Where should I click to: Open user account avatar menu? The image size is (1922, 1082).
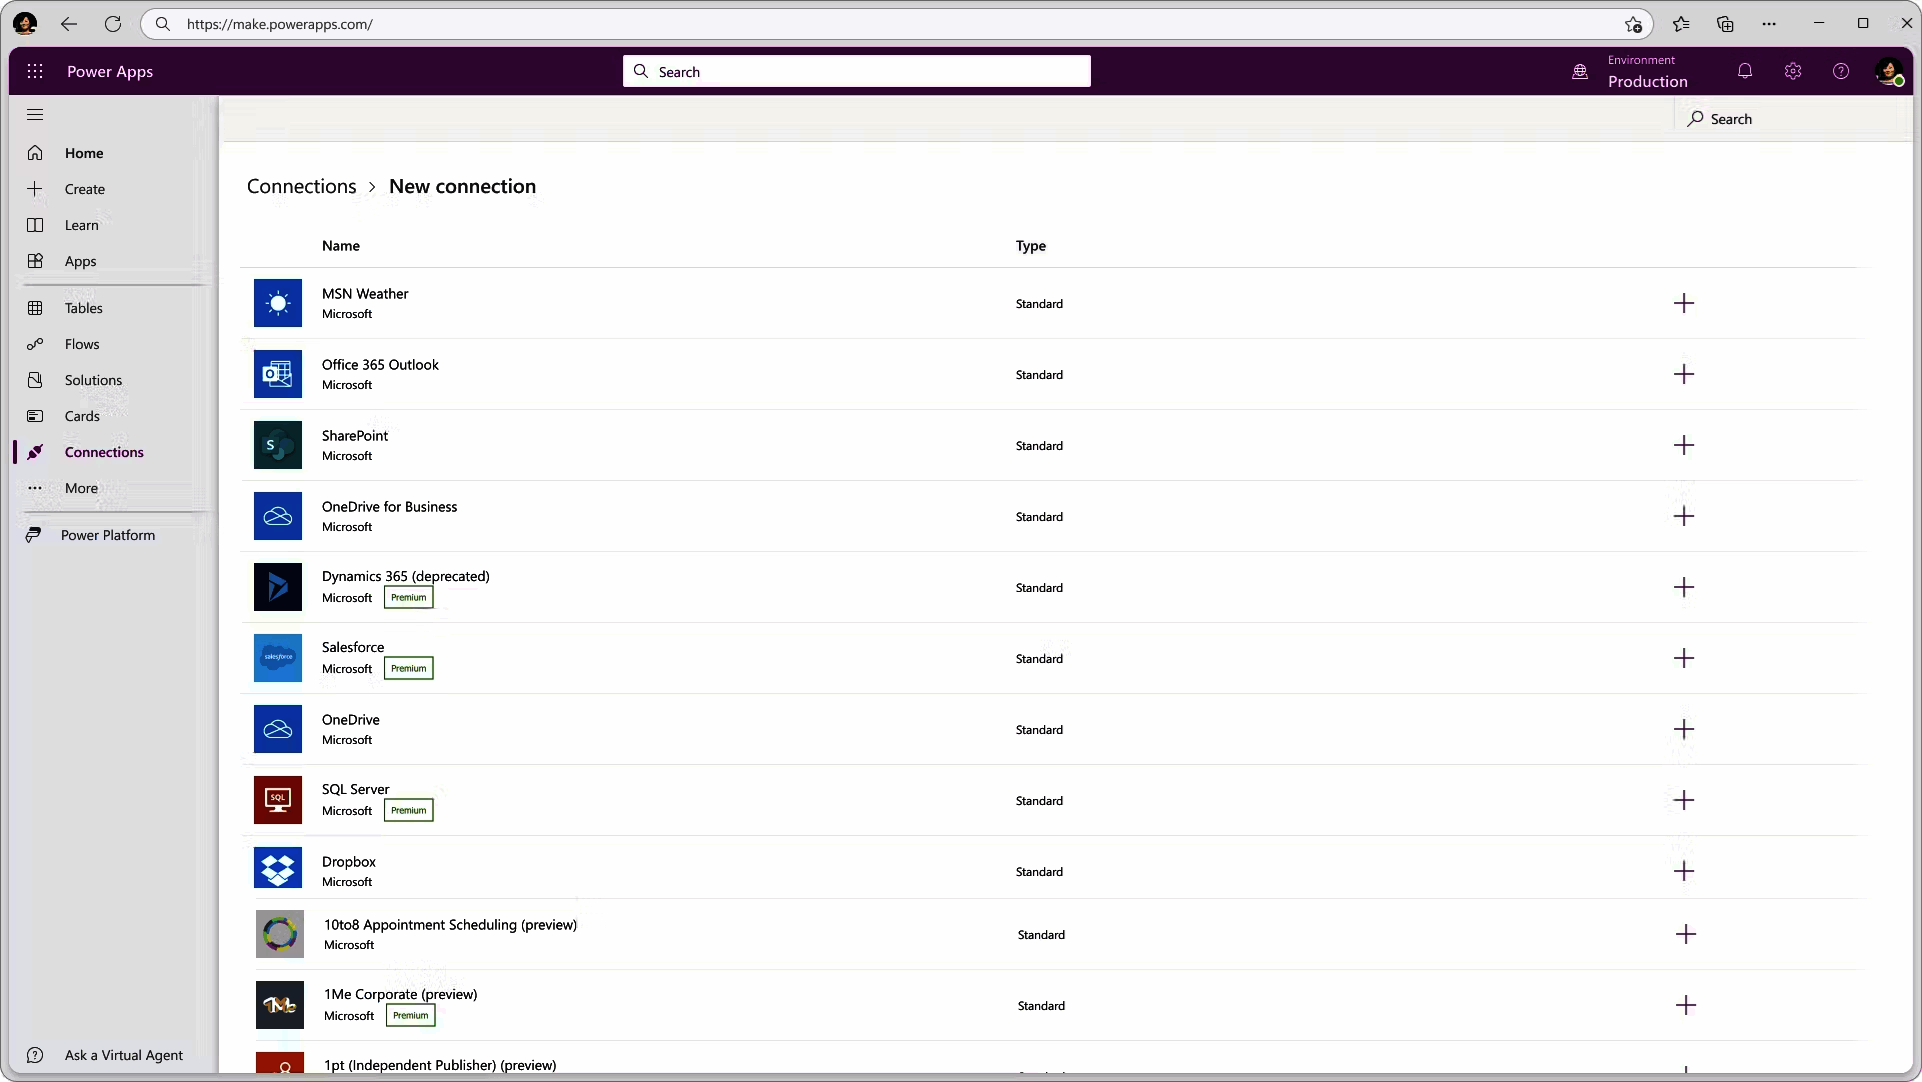(1889, 71)
